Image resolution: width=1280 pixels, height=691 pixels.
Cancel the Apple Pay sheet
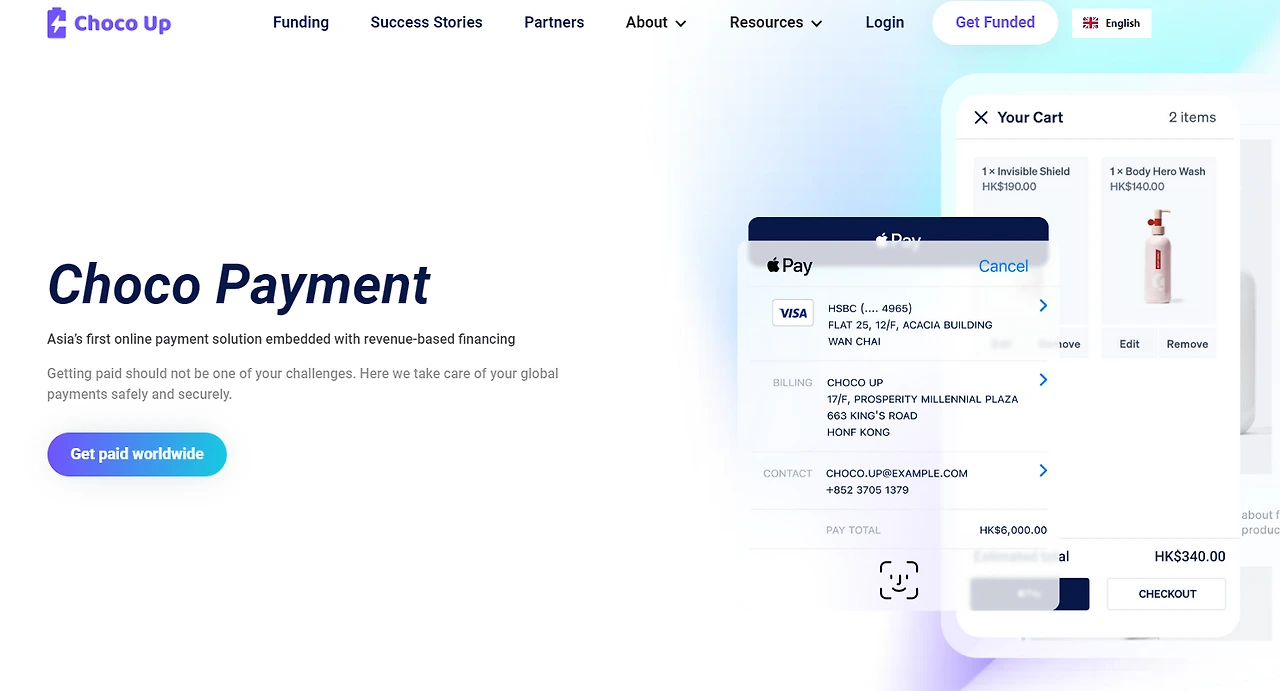(x=1003, y=266)
